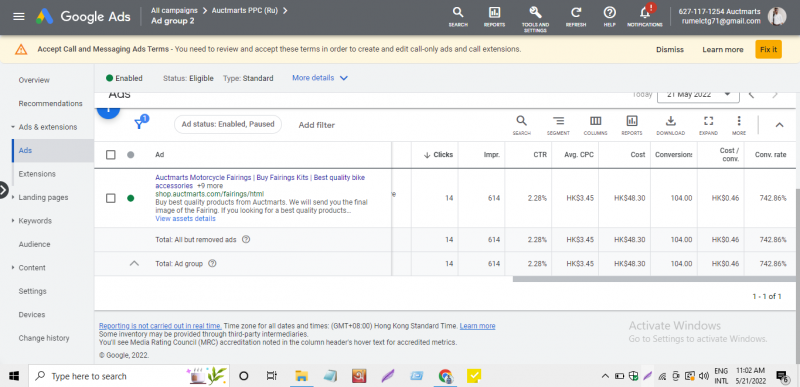The height and width of the screenshot is (387, 800).
Task: Click the grey status column header dot
Action: [x=131, y=154]
